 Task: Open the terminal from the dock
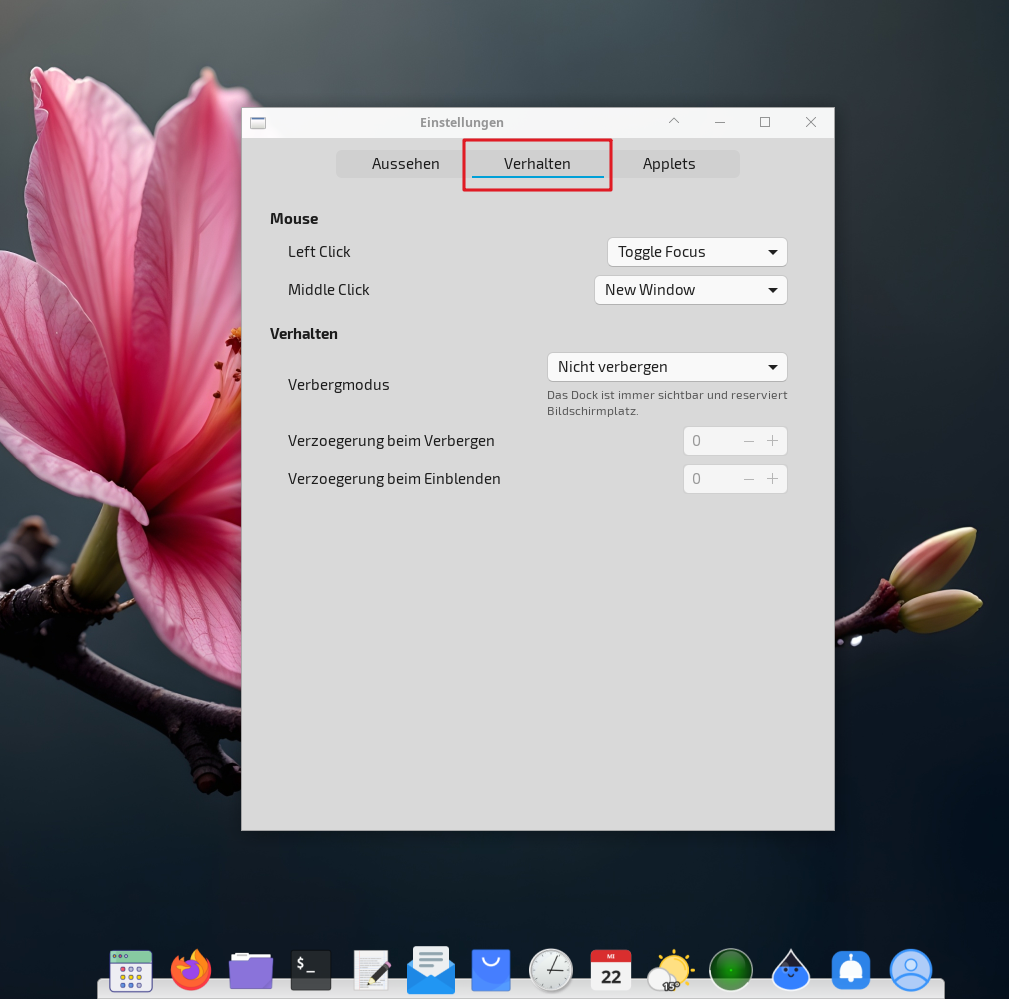tap(311, 970)
